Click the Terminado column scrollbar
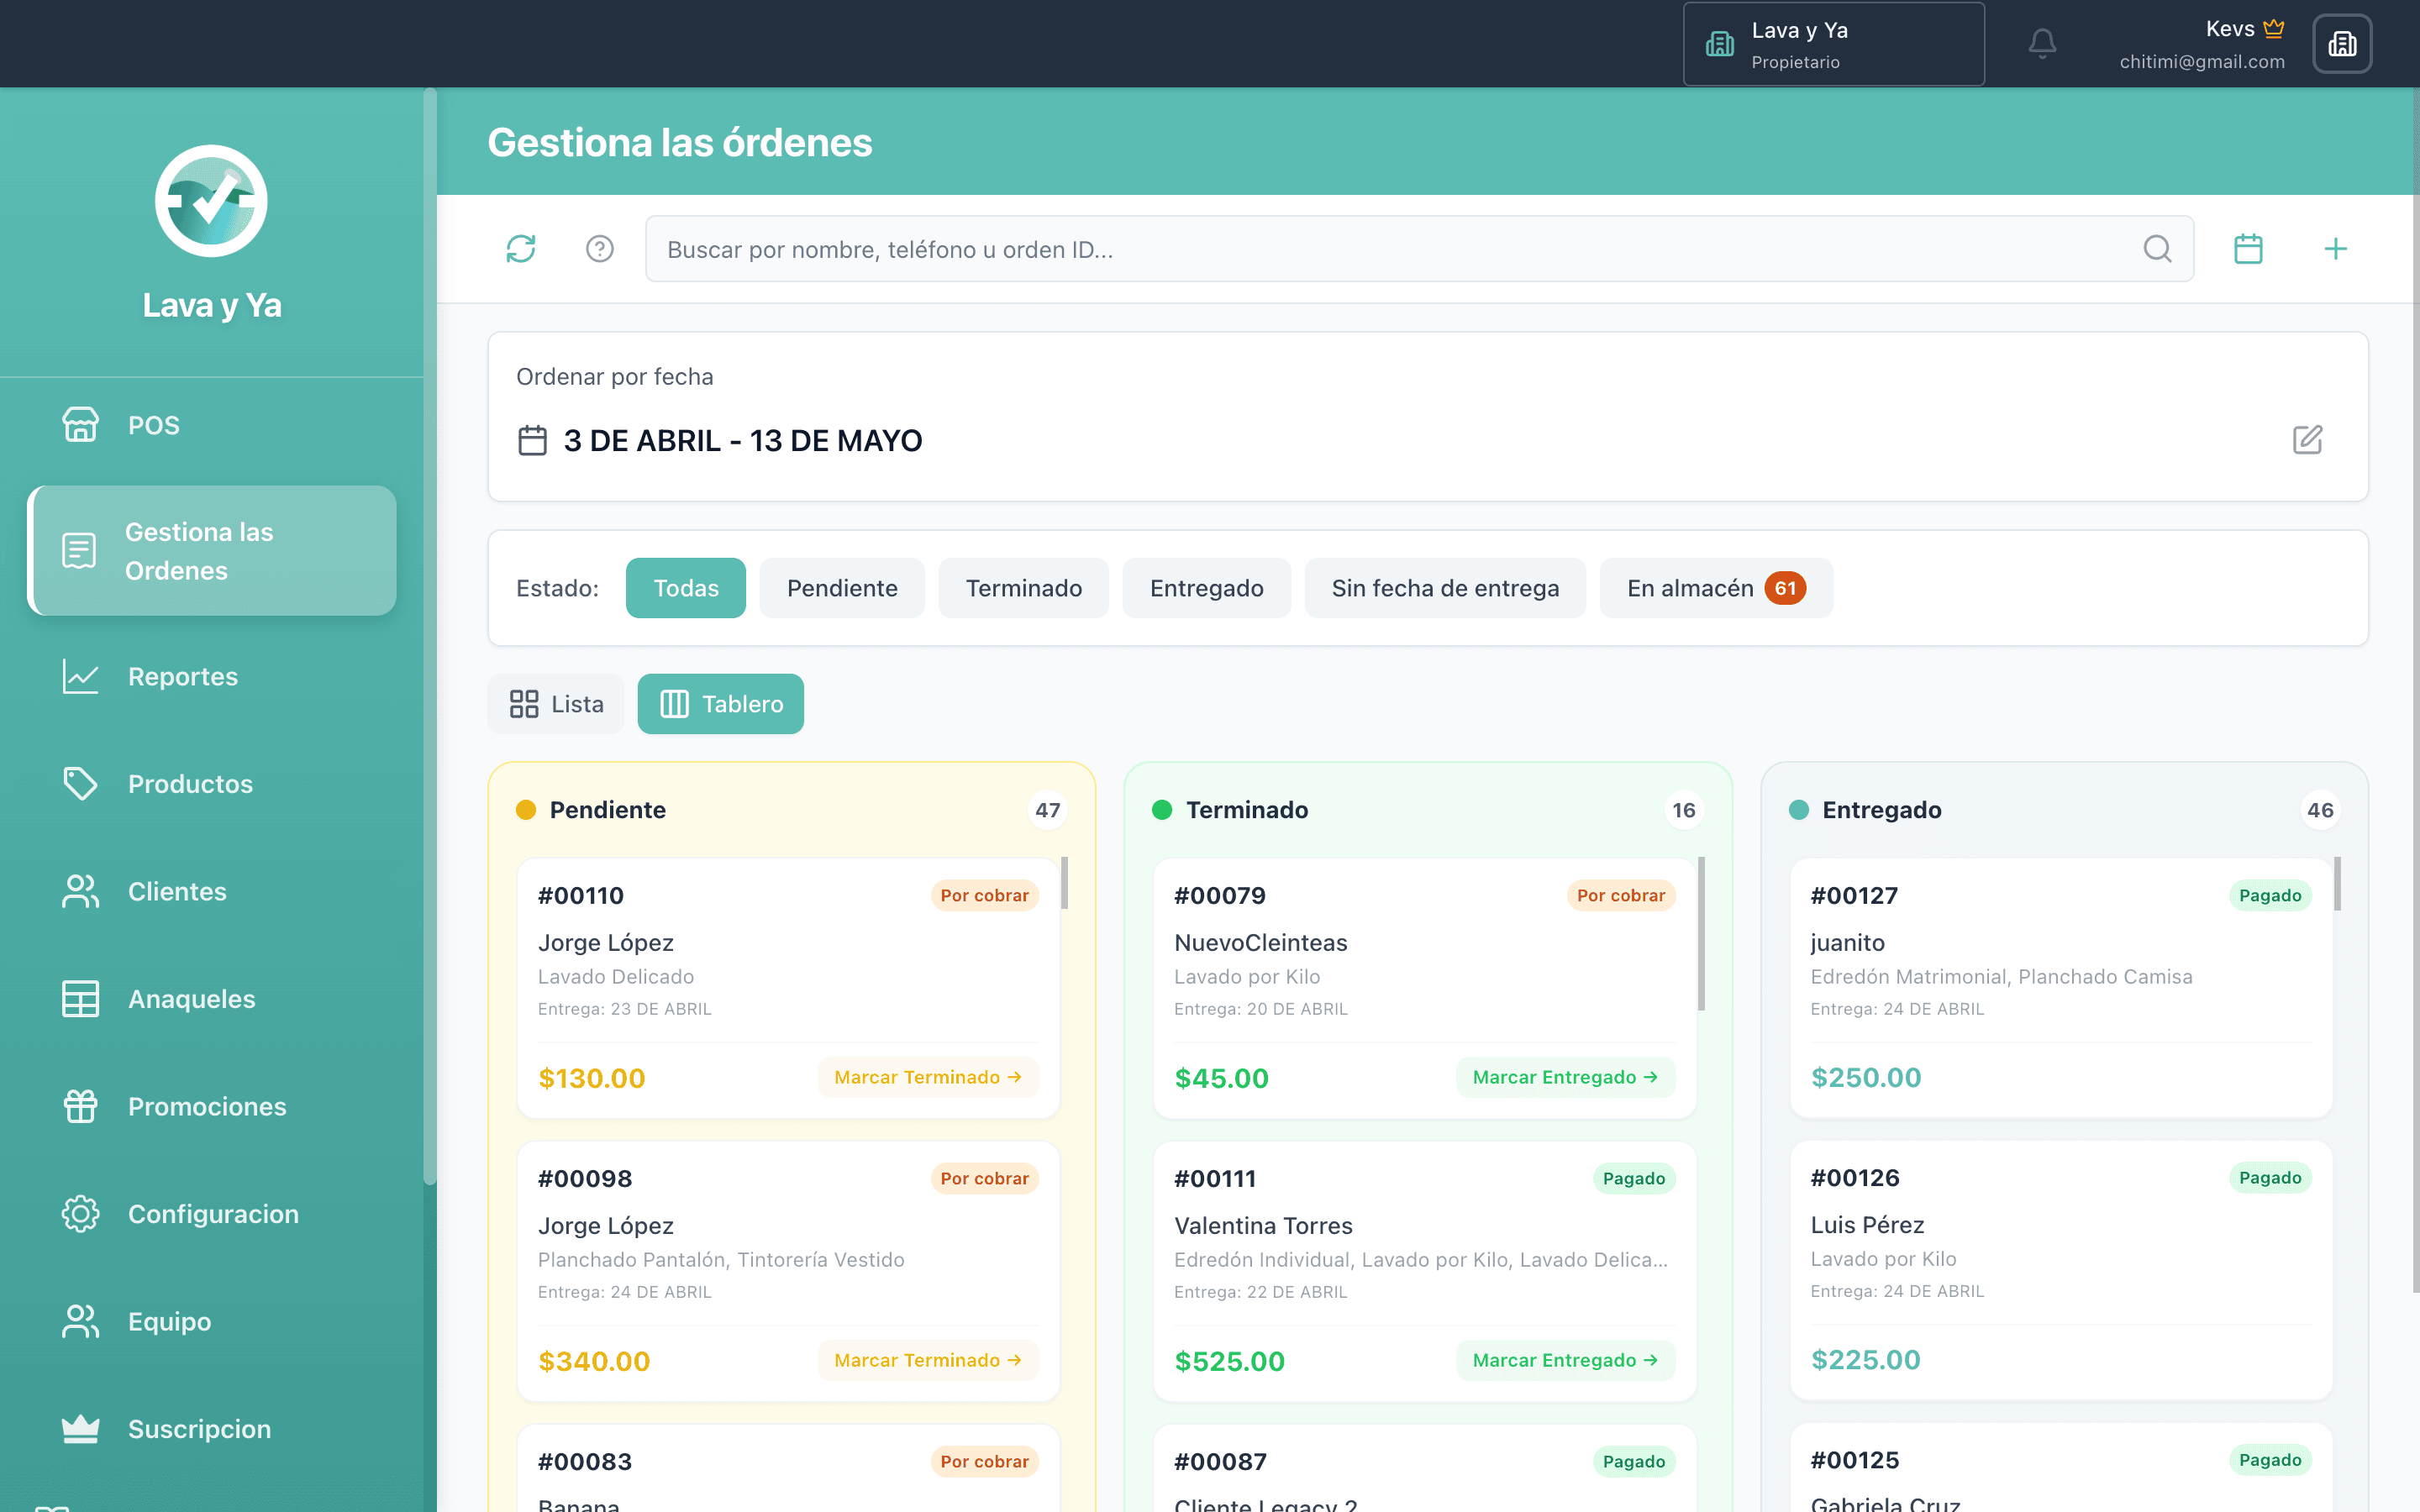2420x1512 pixels. click(1701, 933)
